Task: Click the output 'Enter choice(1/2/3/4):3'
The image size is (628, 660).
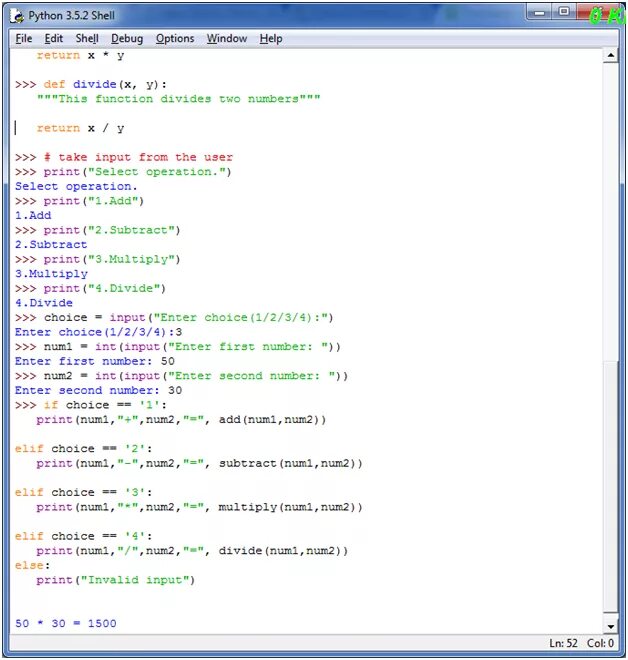Action: click(x=98, y=332)
